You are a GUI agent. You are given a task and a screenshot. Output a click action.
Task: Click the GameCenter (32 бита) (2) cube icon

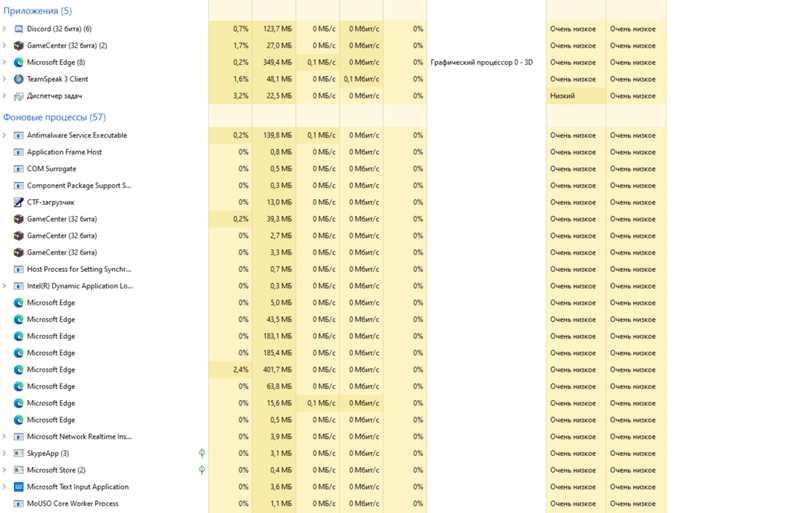(x=18, y=46)
